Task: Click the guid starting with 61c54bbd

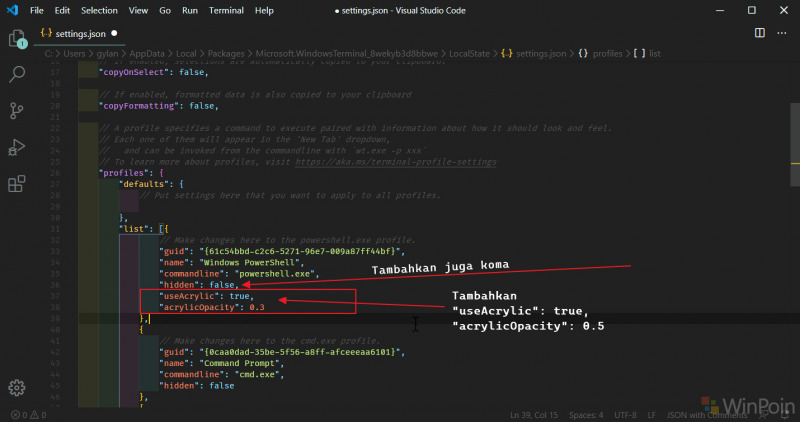Action: pos(300,251)
